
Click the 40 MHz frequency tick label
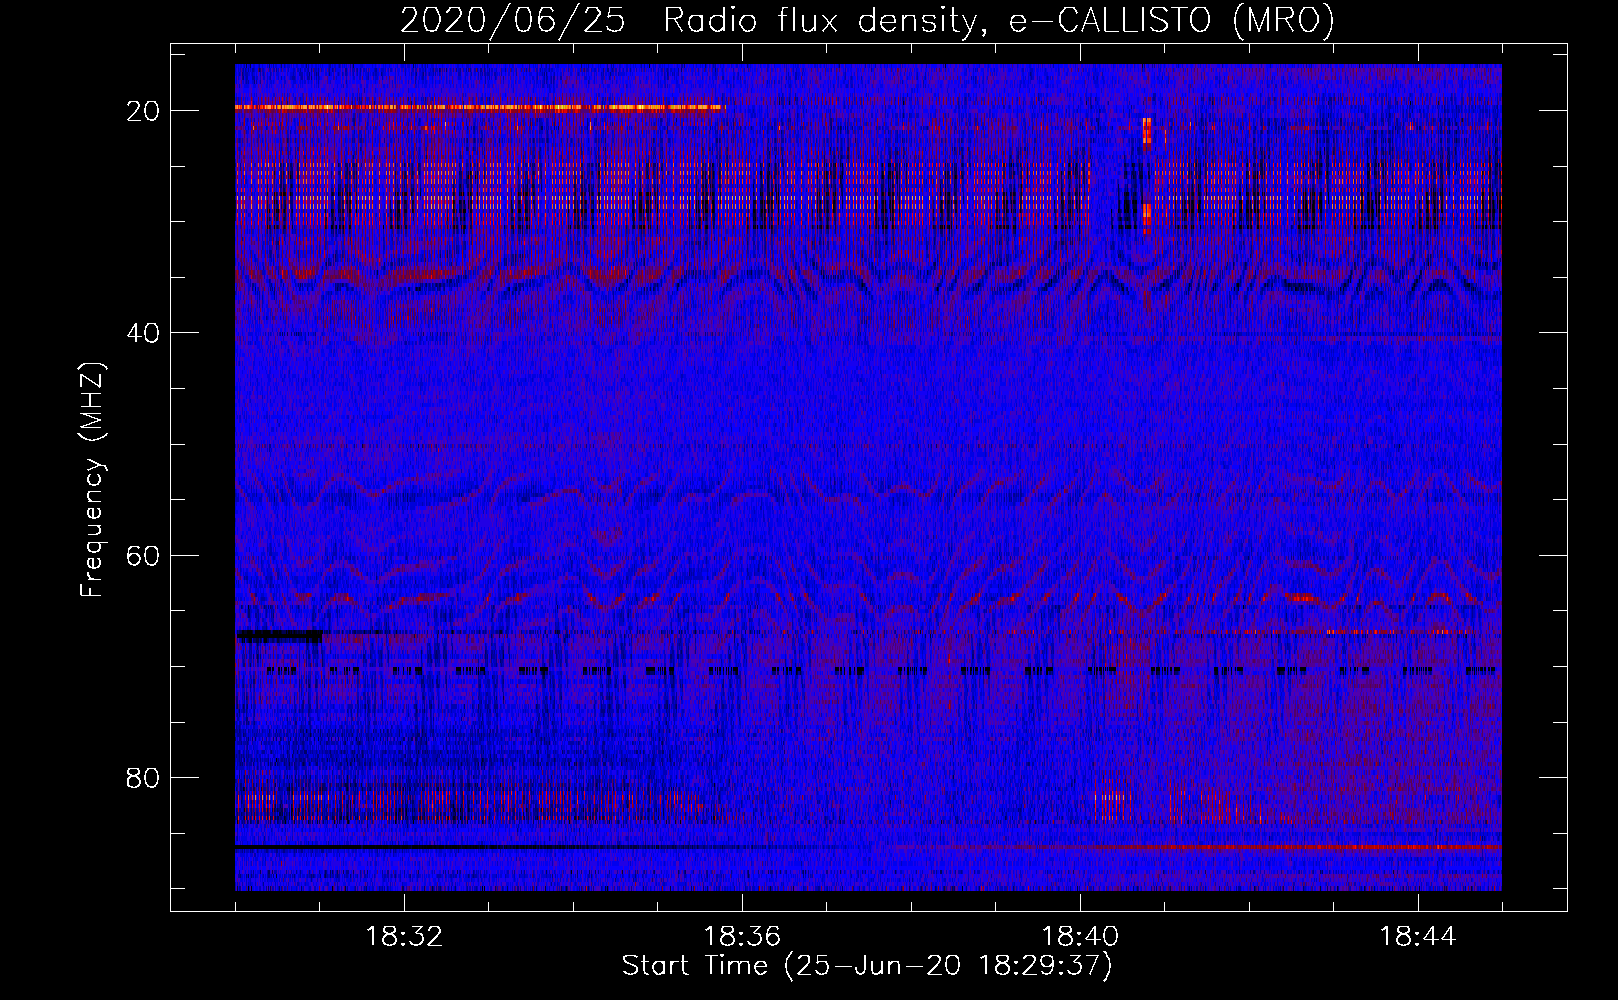(143, 333)
